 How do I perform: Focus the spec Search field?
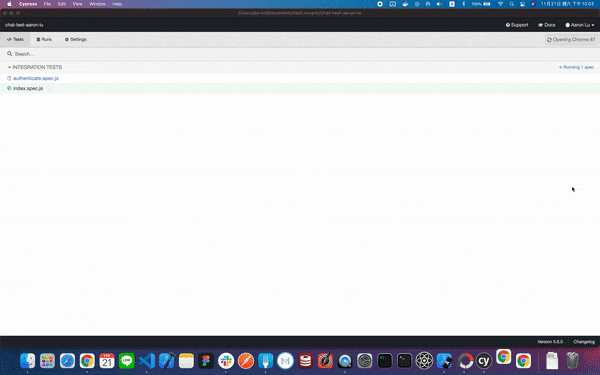click(300, 54)
